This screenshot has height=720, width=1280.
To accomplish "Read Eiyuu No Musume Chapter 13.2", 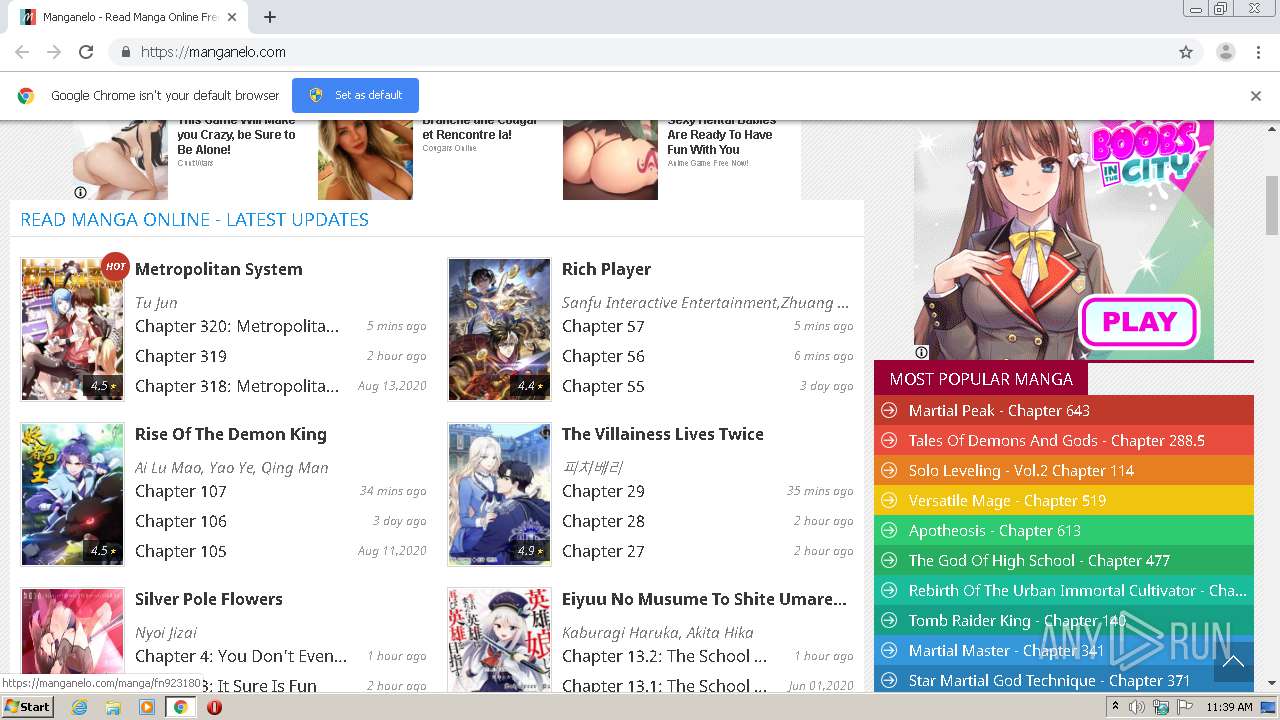I will (664, 656).
